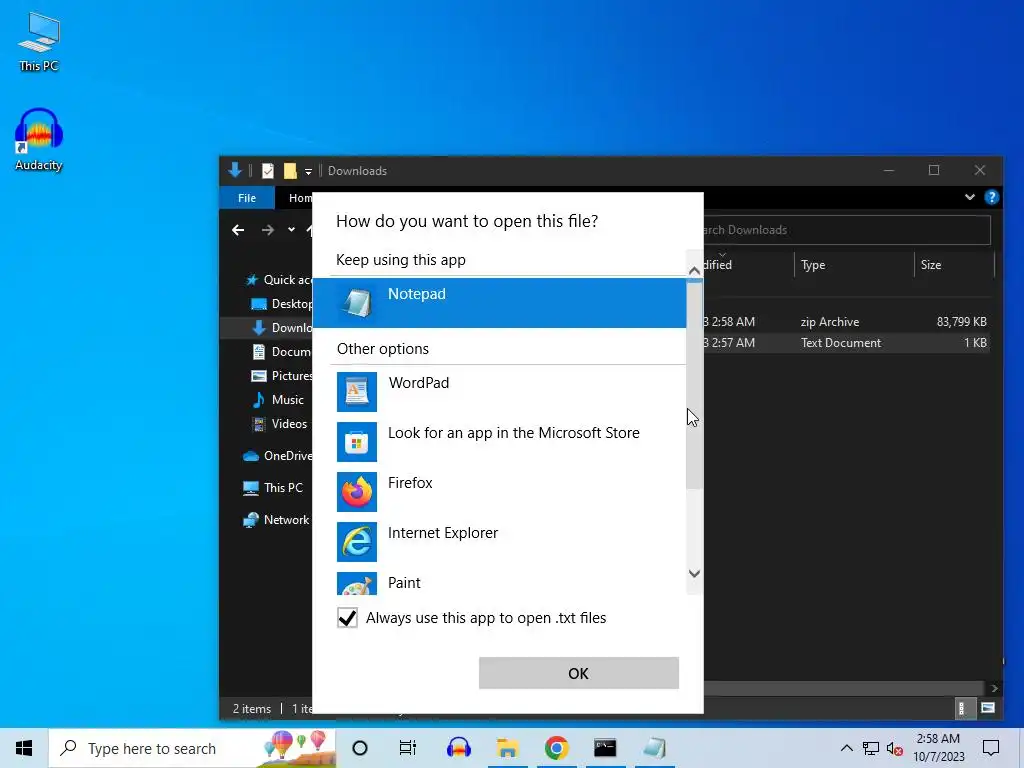
Task: Select Notepad in the open-with dialog
Action: tap(500, 302)
